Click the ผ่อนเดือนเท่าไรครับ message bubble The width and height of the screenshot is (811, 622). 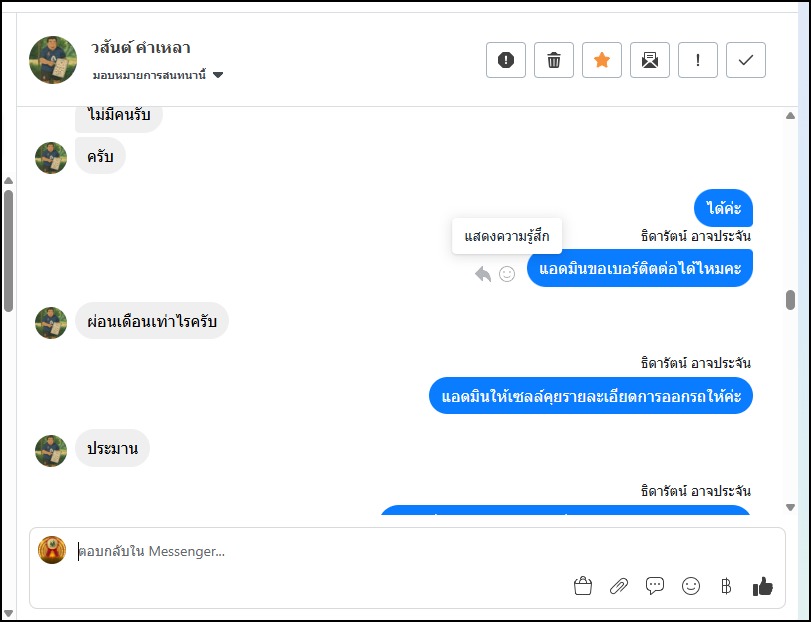click(152, 321)
